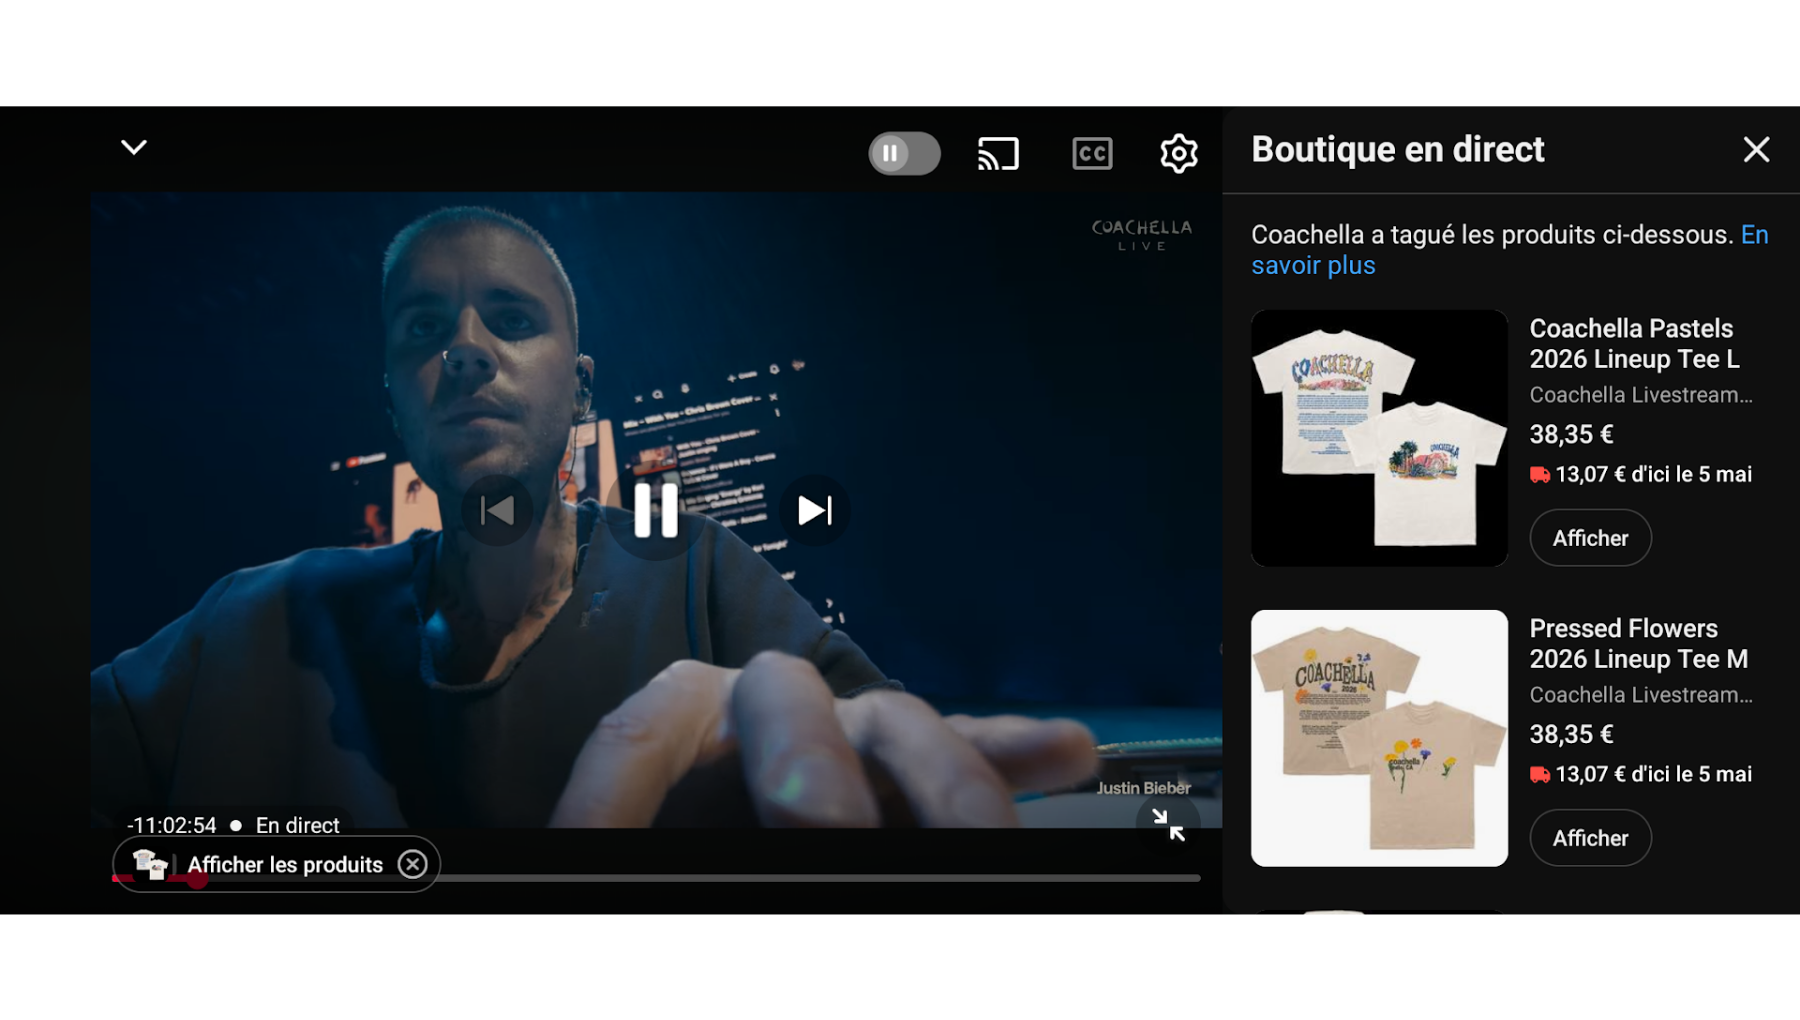This screenshot has height=1020, width=1800.
Task: Skip to the next video
Action: pyautogui.click(x=814, y=510)
